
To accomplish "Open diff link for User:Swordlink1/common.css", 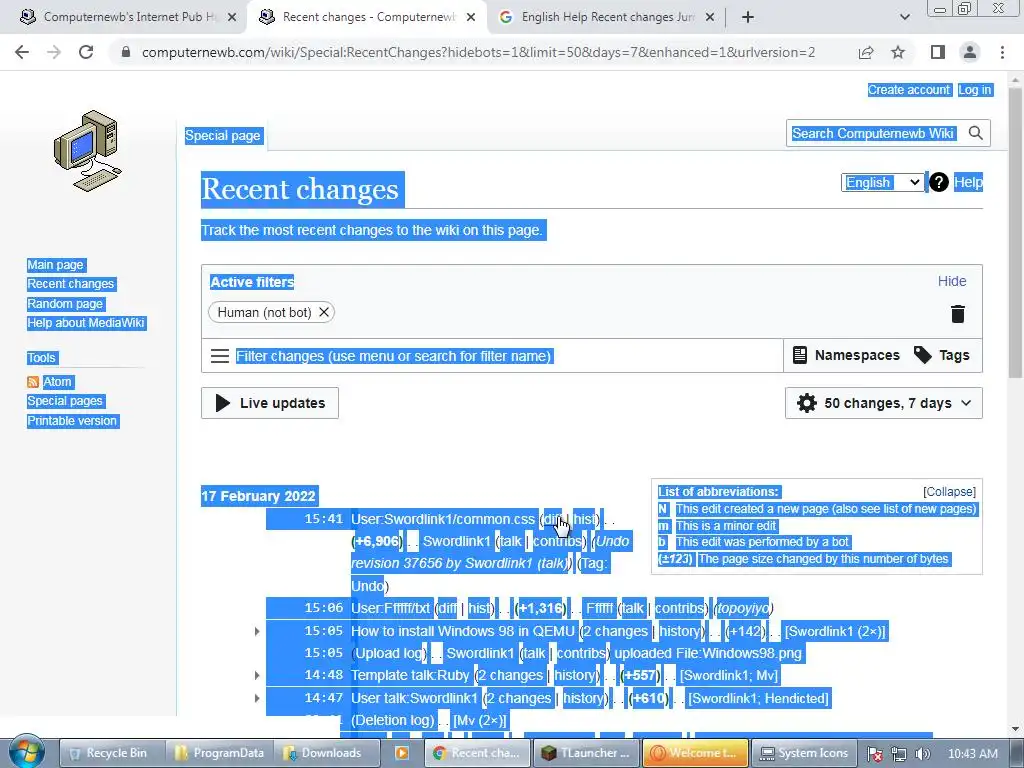I will [x=553, y=519].
